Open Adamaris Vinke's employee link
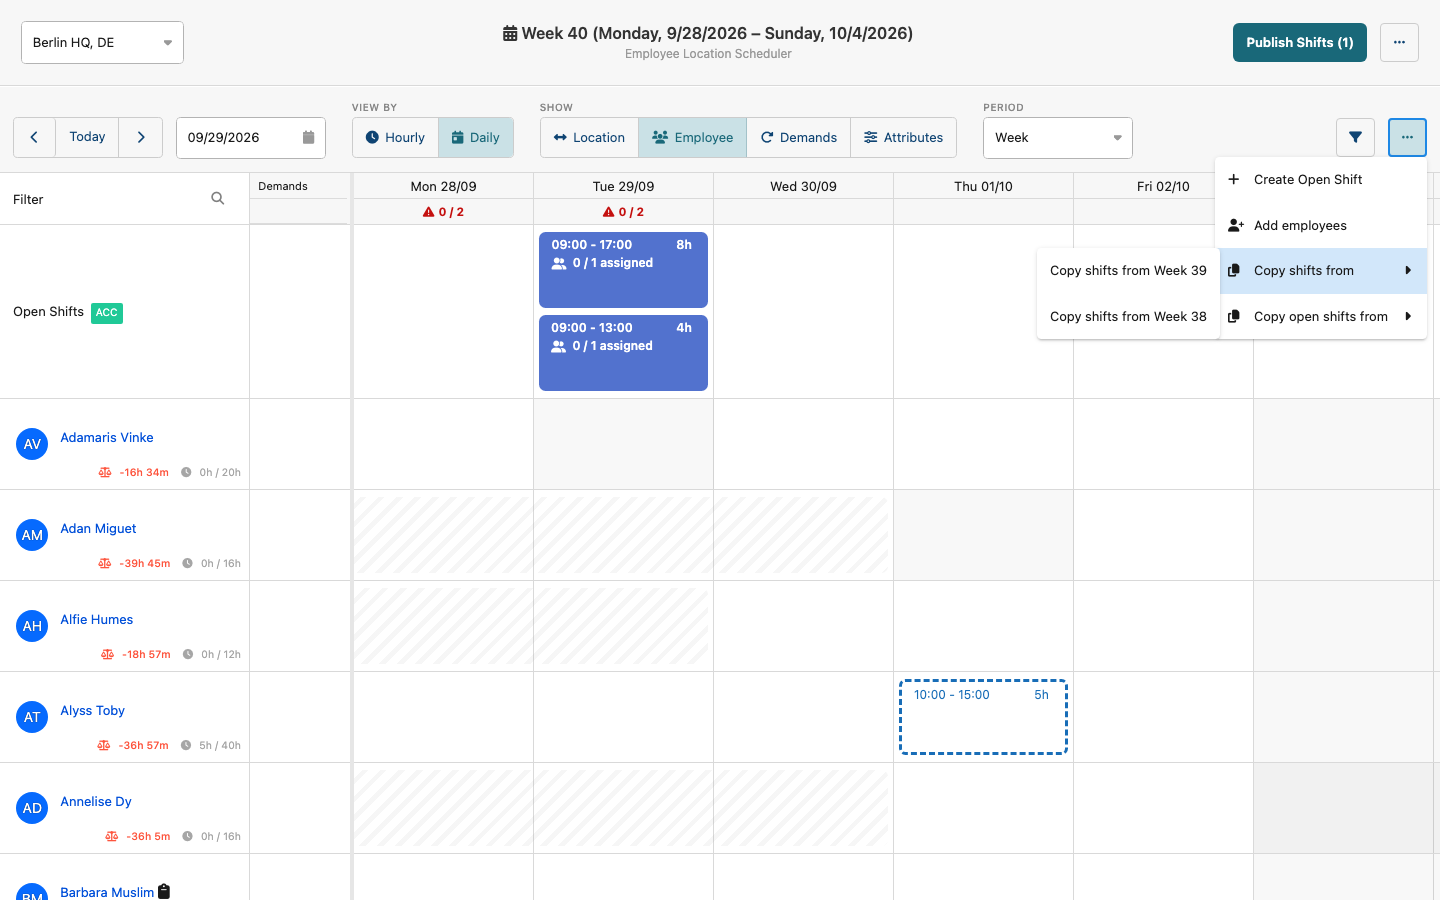Image resolution: width=1440 pixels, height=900 pixels. click(107, 437)
